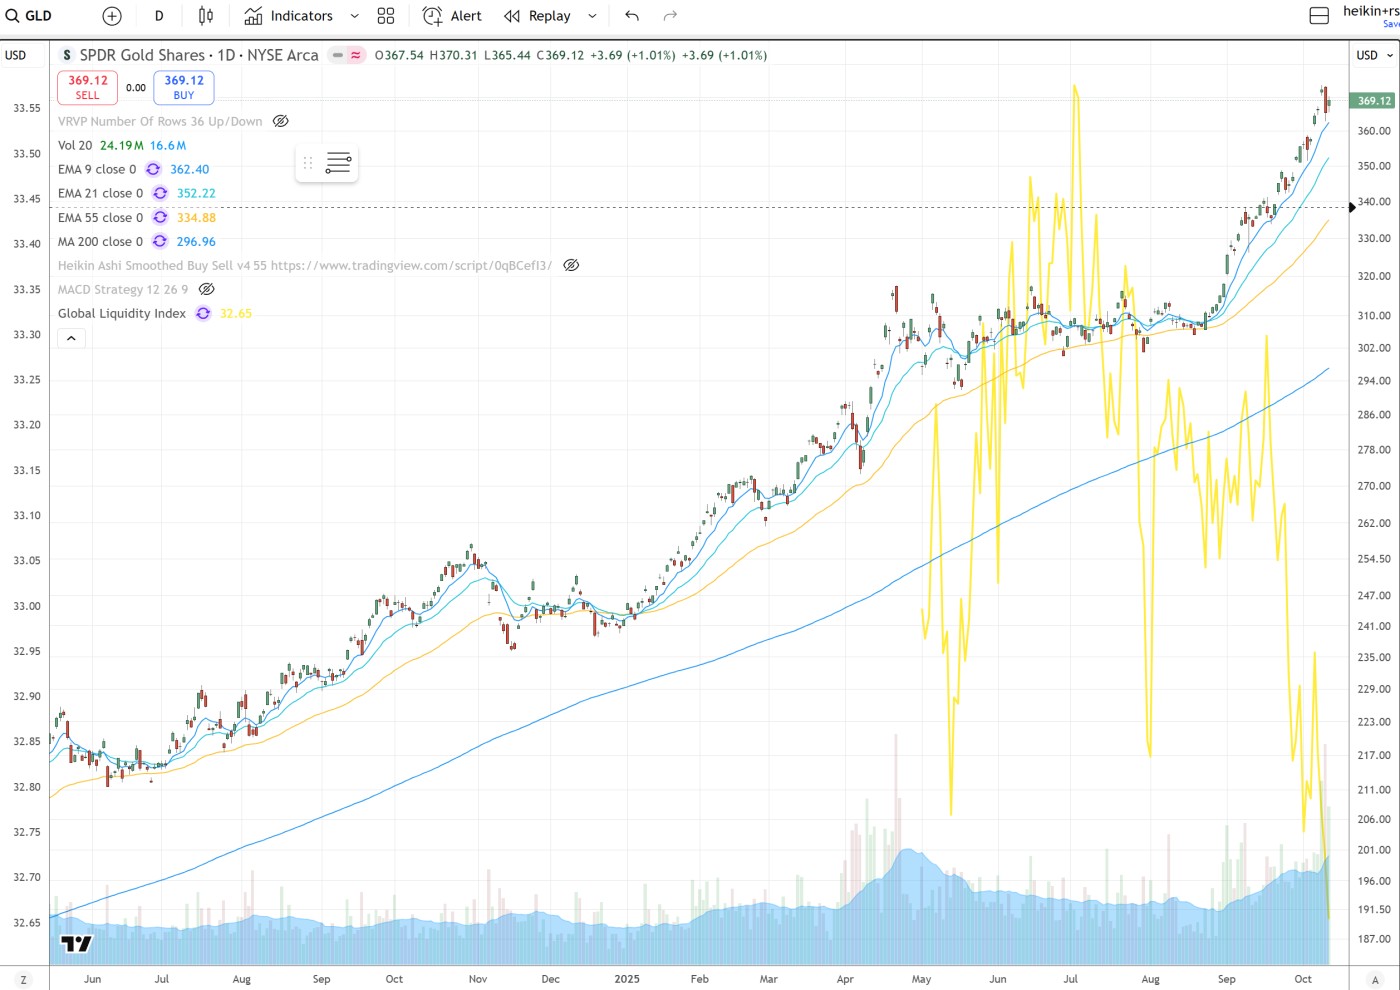Click the floating toolbar's lines icon
This screenshot has width=1400, height=990.
[338, 163]
